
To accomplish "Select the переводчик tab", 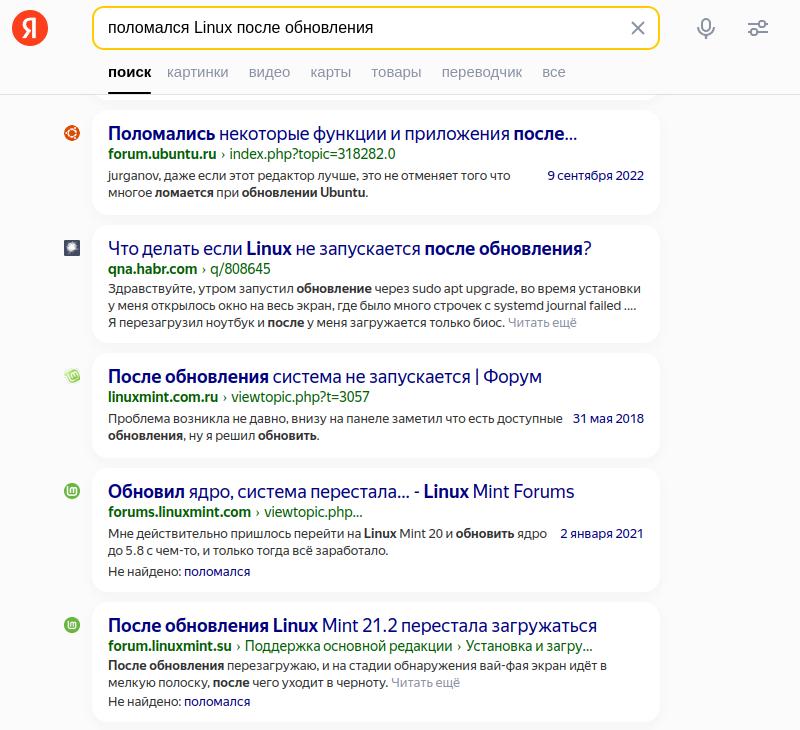I will point(482,72).
